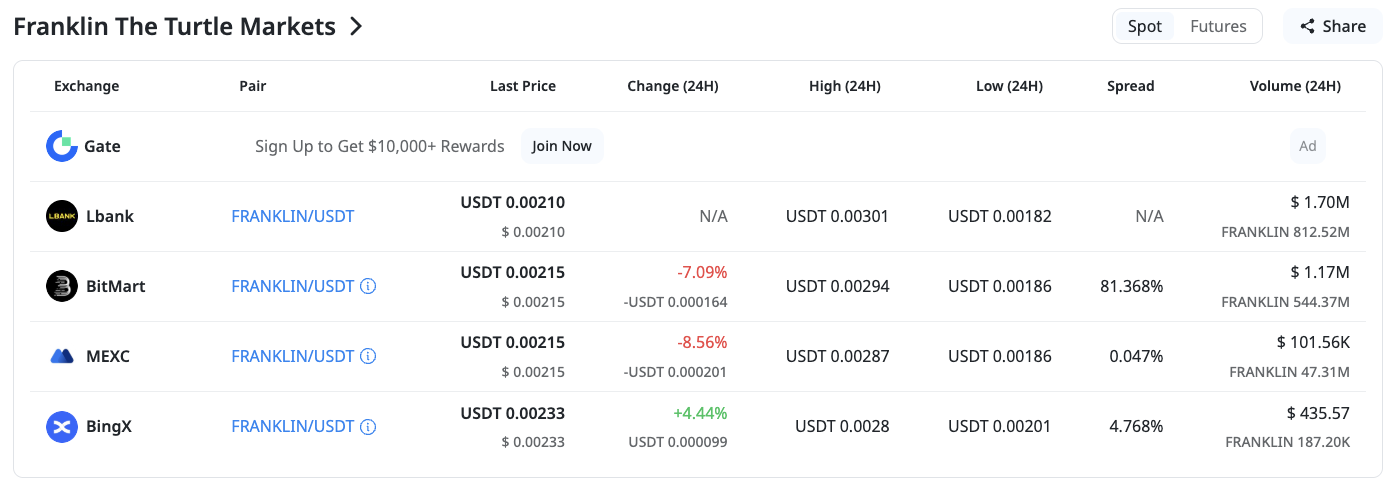The width and height of the screenshot is (1400, 488).
Task: Click the BitMart exchange logo
Action: point(62,286)
